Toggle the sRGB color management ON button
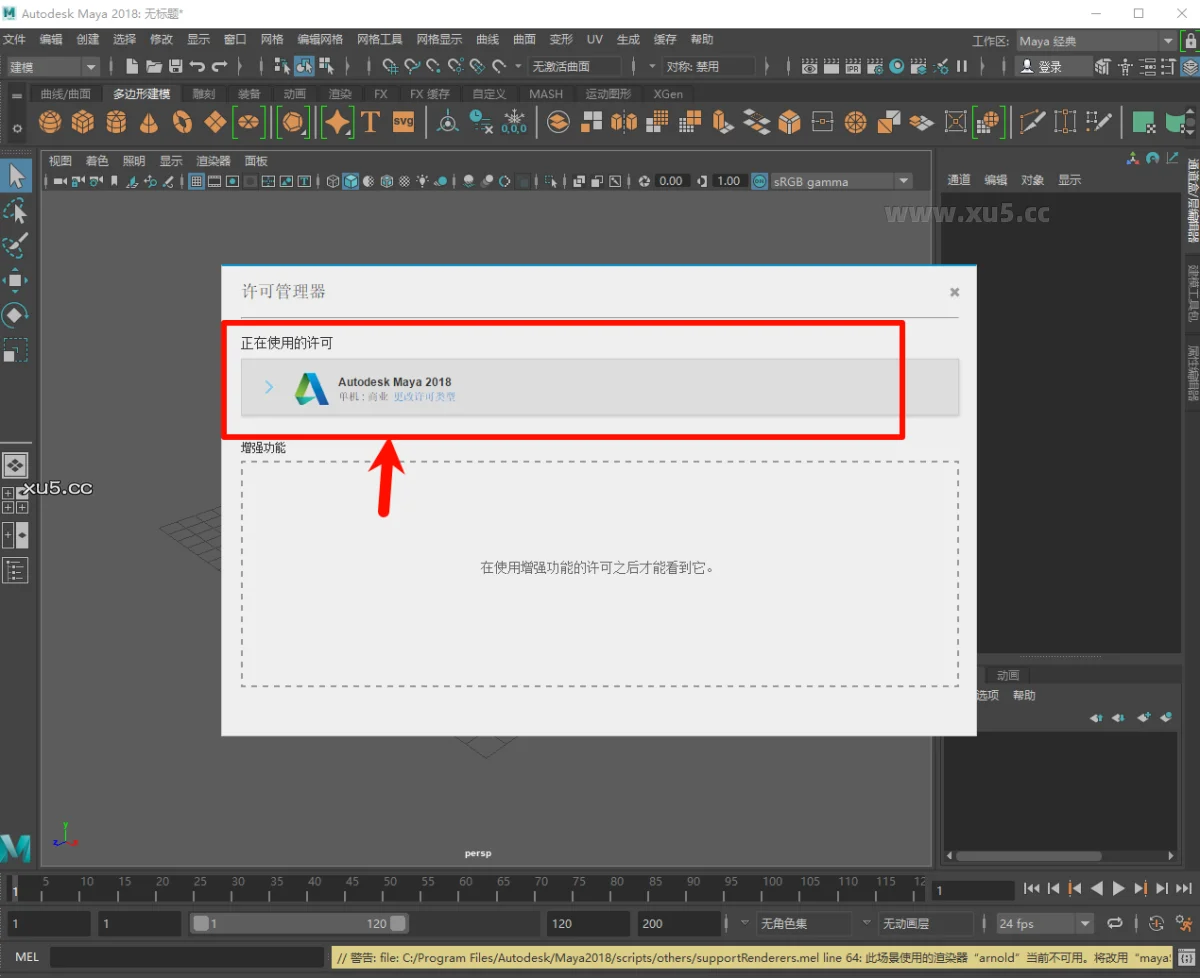 [x=760, y=182]
